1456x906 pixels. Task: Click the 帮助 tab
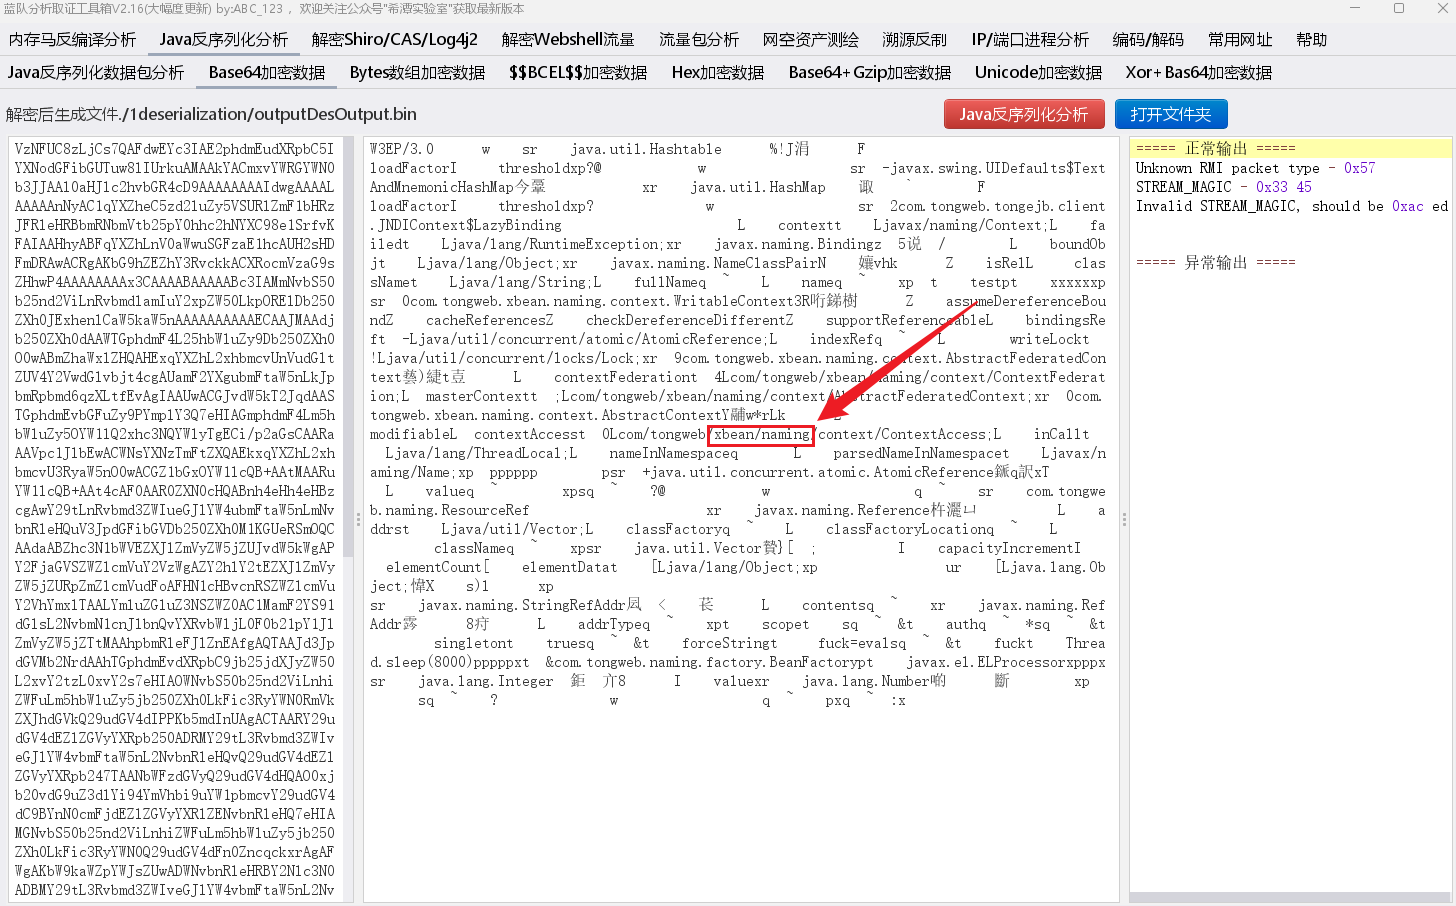tap(1311, 40)
